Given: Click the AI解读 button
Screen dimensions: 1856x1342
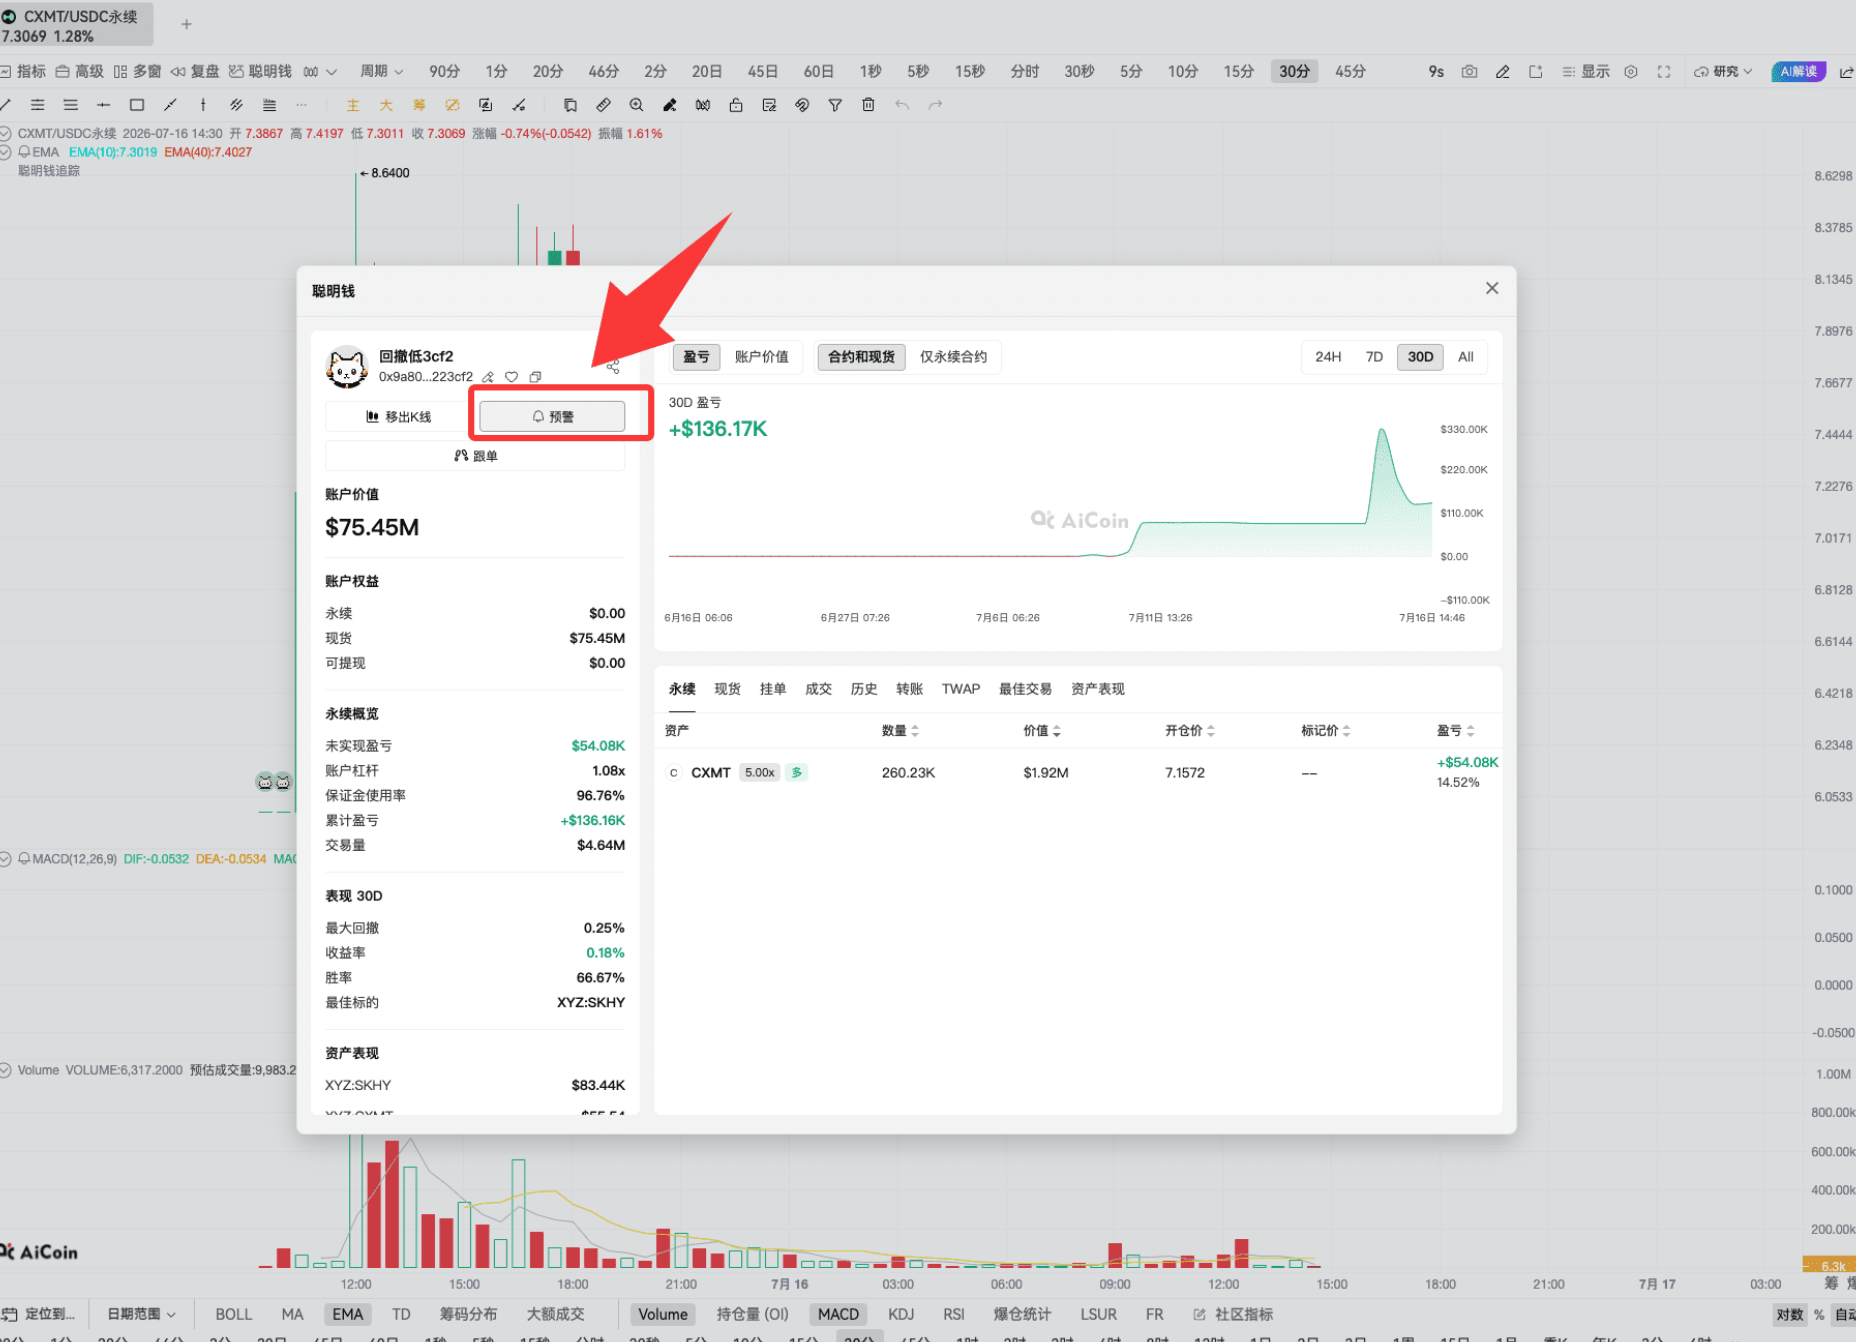Looking at the screenshot, I should 1798,71.
